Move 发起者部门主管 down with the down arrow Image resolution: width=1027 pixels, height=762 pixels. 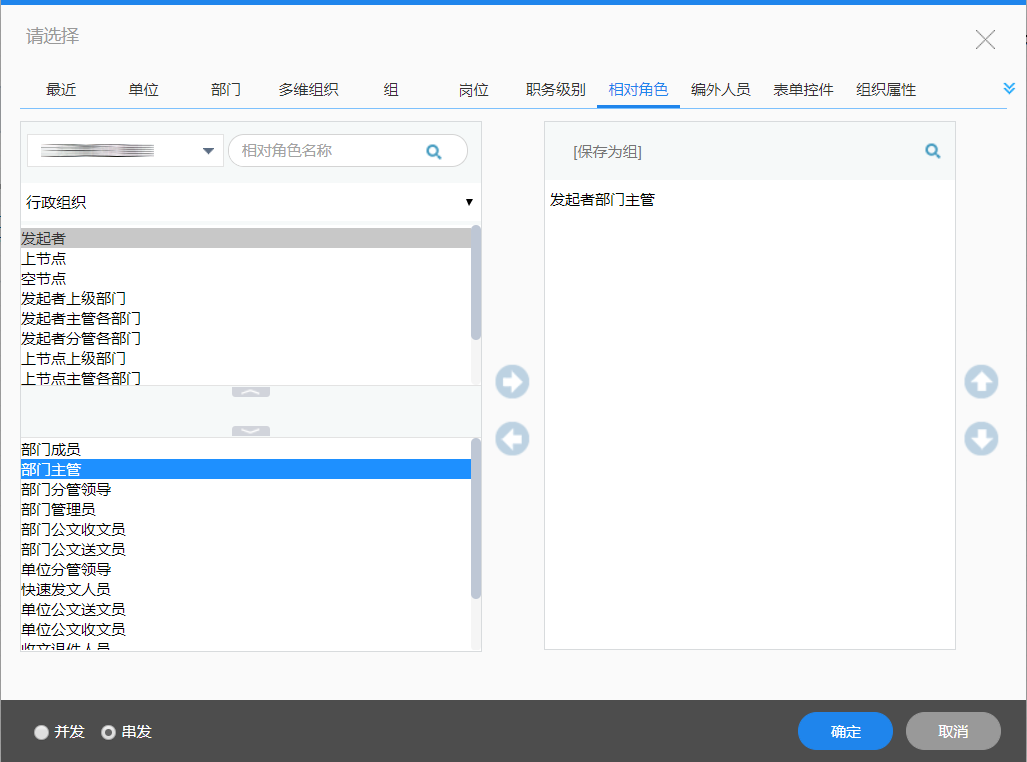980,438
